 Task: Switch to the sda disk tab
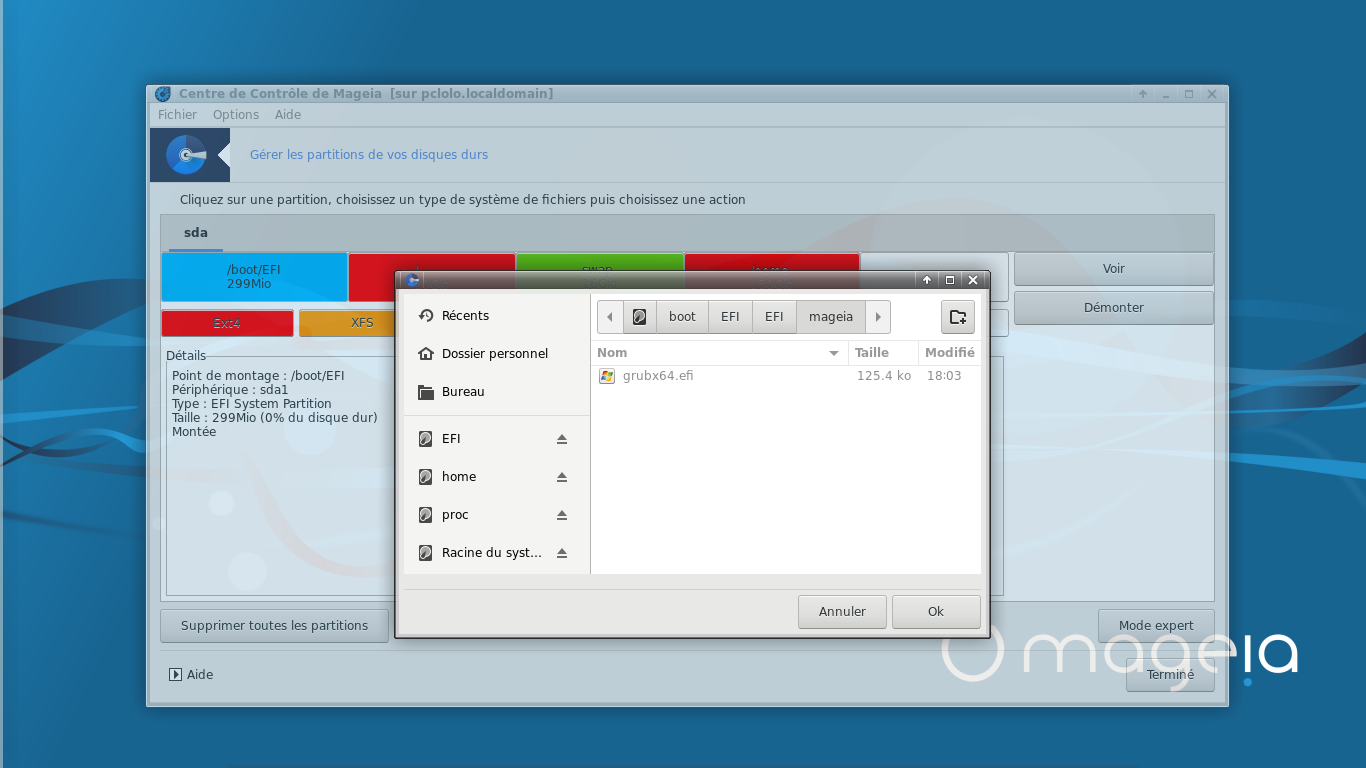196,232
